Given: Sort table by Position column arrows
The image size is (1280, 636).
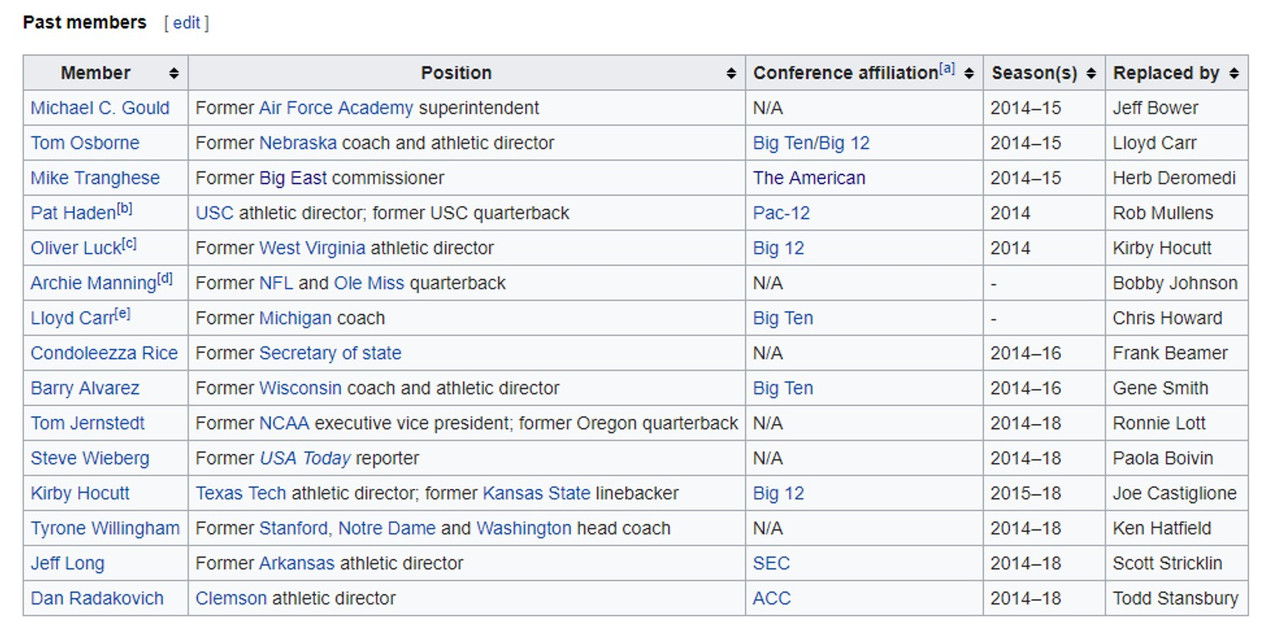Looking at the screenshot, I should [x=731, y=73].
